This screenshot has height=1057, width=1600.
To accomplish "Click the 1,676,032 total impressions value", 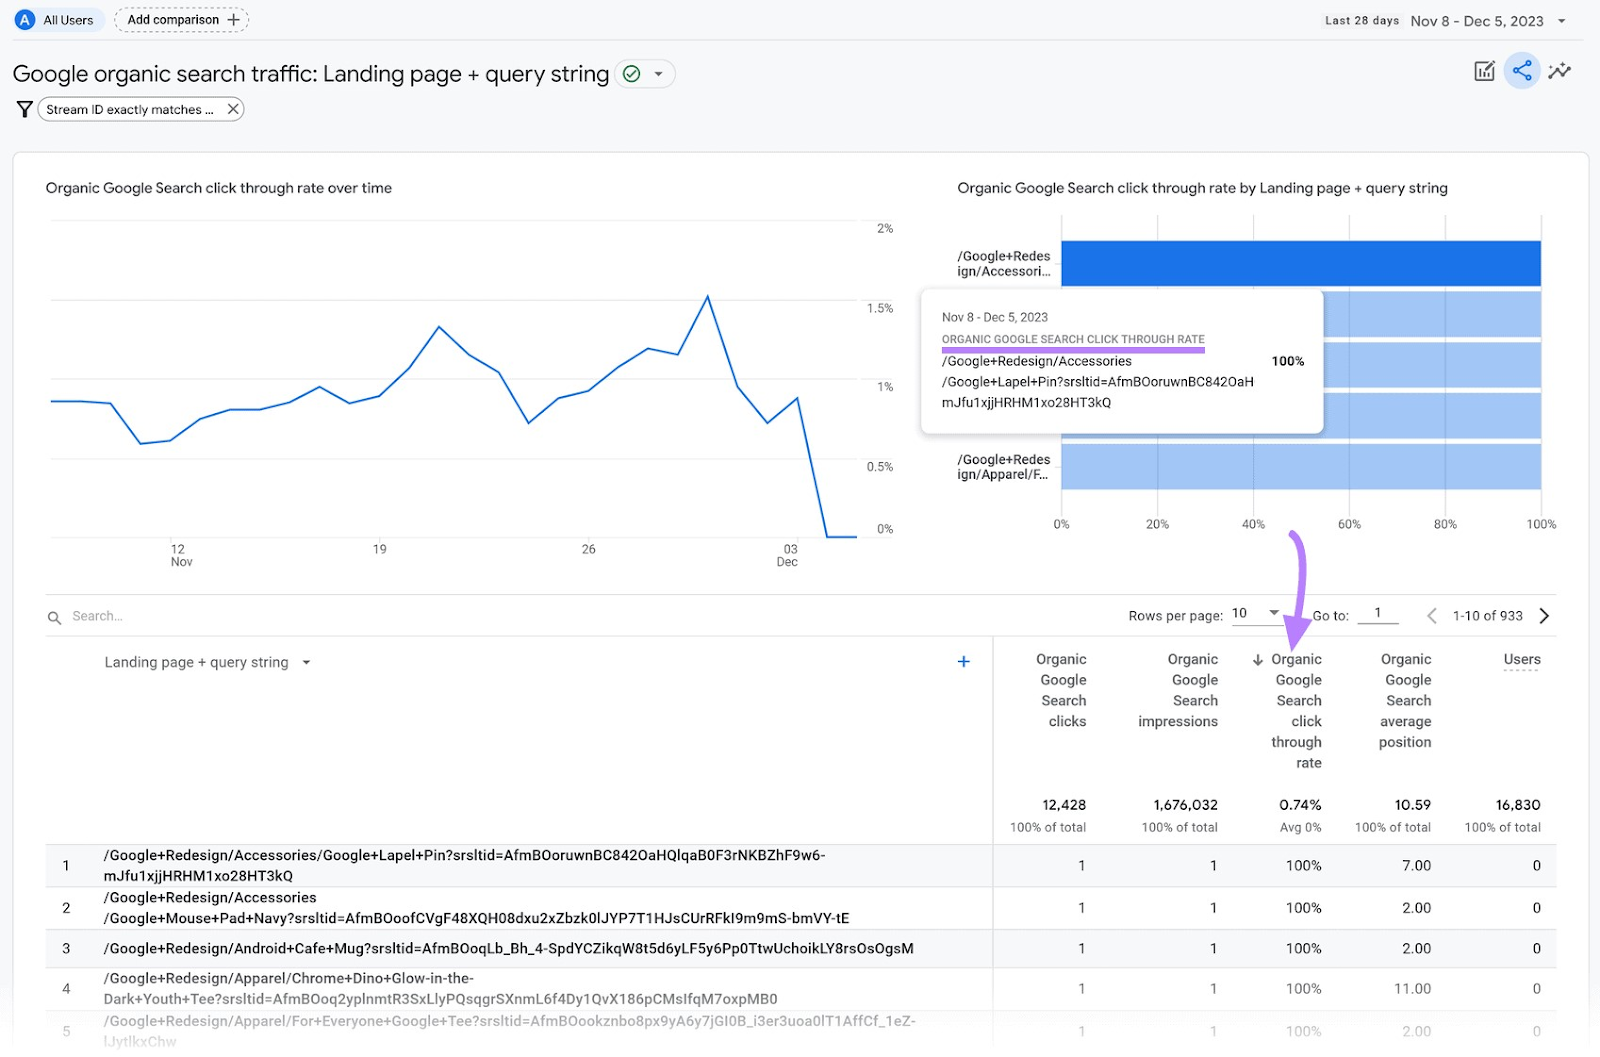I will pyautogui.click(x=1185, y=805).
